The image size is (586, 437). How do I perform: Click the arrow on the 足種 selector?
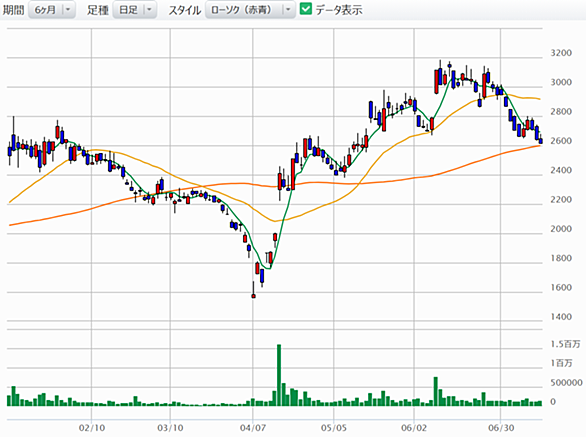click(149, 10)
